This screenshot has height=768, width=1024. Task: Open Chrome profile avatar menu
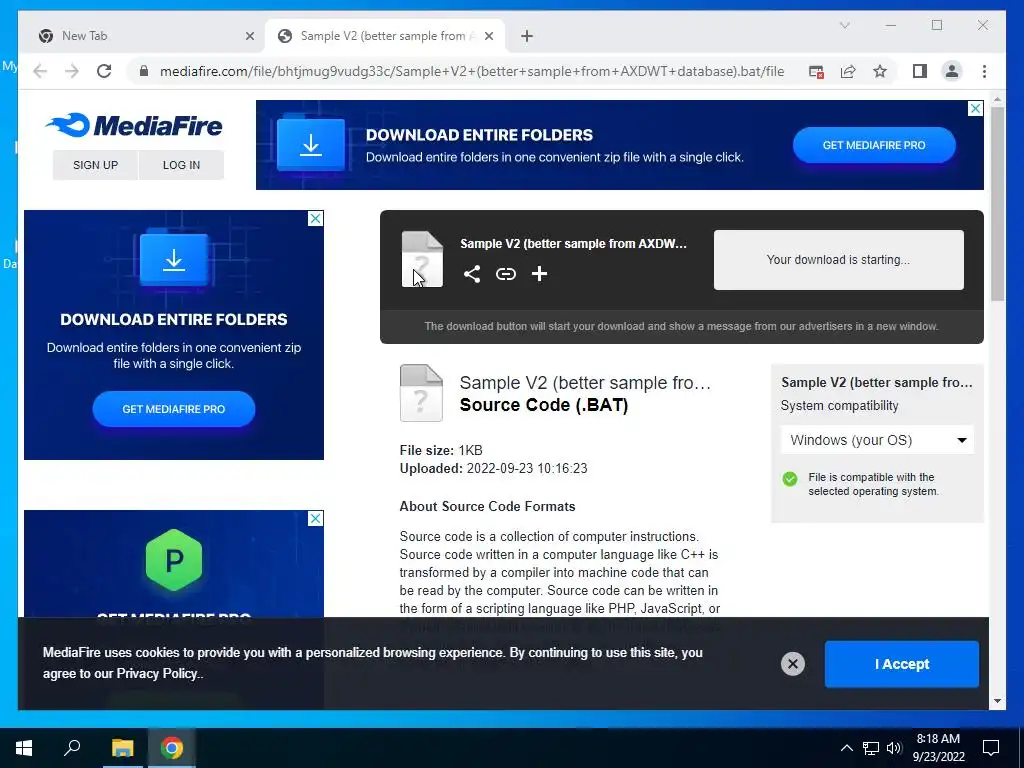[x=952, y=71]
